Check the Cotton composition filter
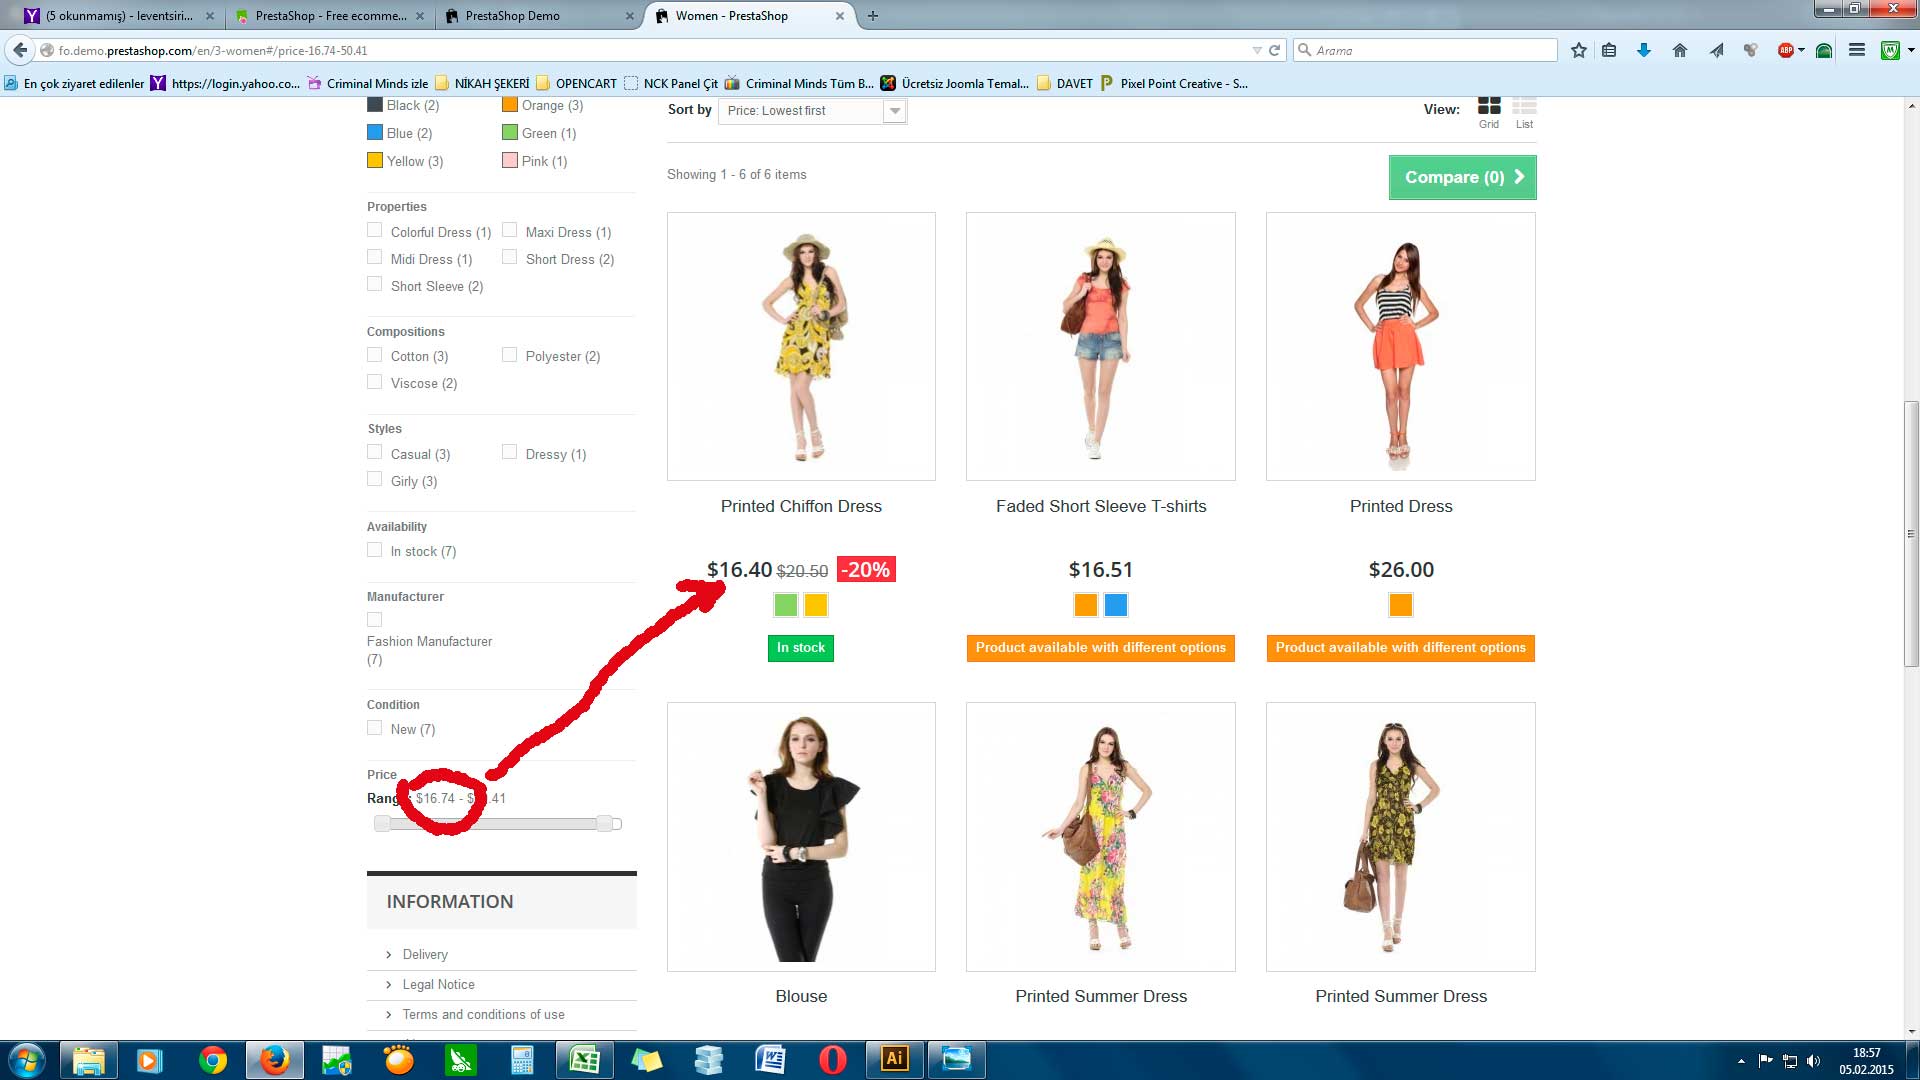The height and width of the screenshot is (1080, 1920). click(375, 355)
